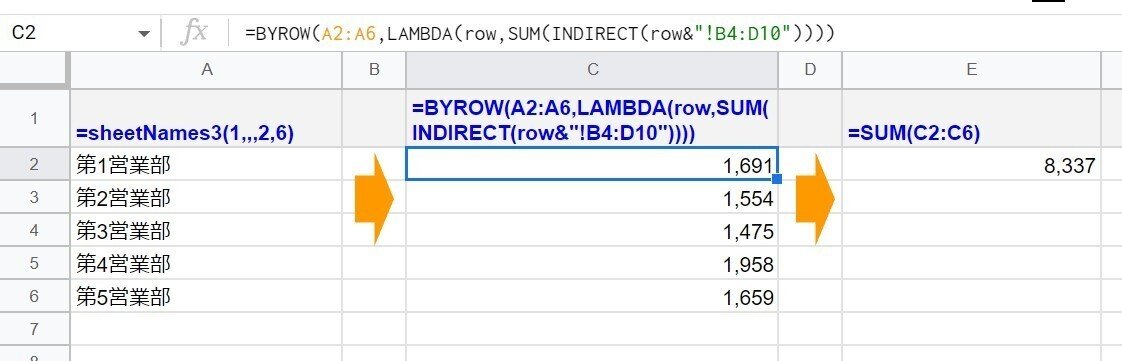This screenshot has width=1122, height=361.
Task: Select column E header
Action: (971, 69)
